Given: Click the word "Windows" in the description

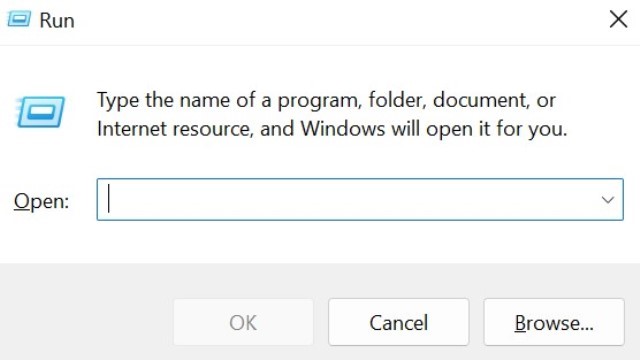Looking at the screenshot, I should tap(343, 129).
